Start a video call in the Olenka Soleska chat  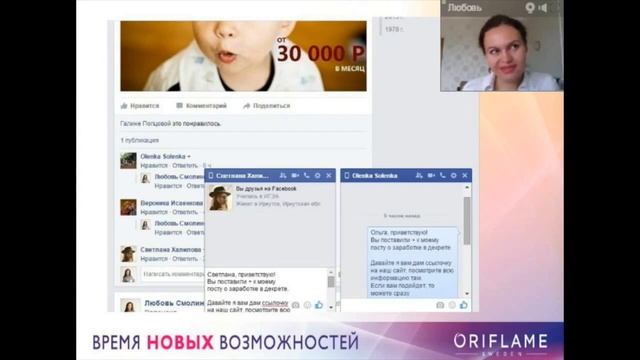(x=431, y=176)
